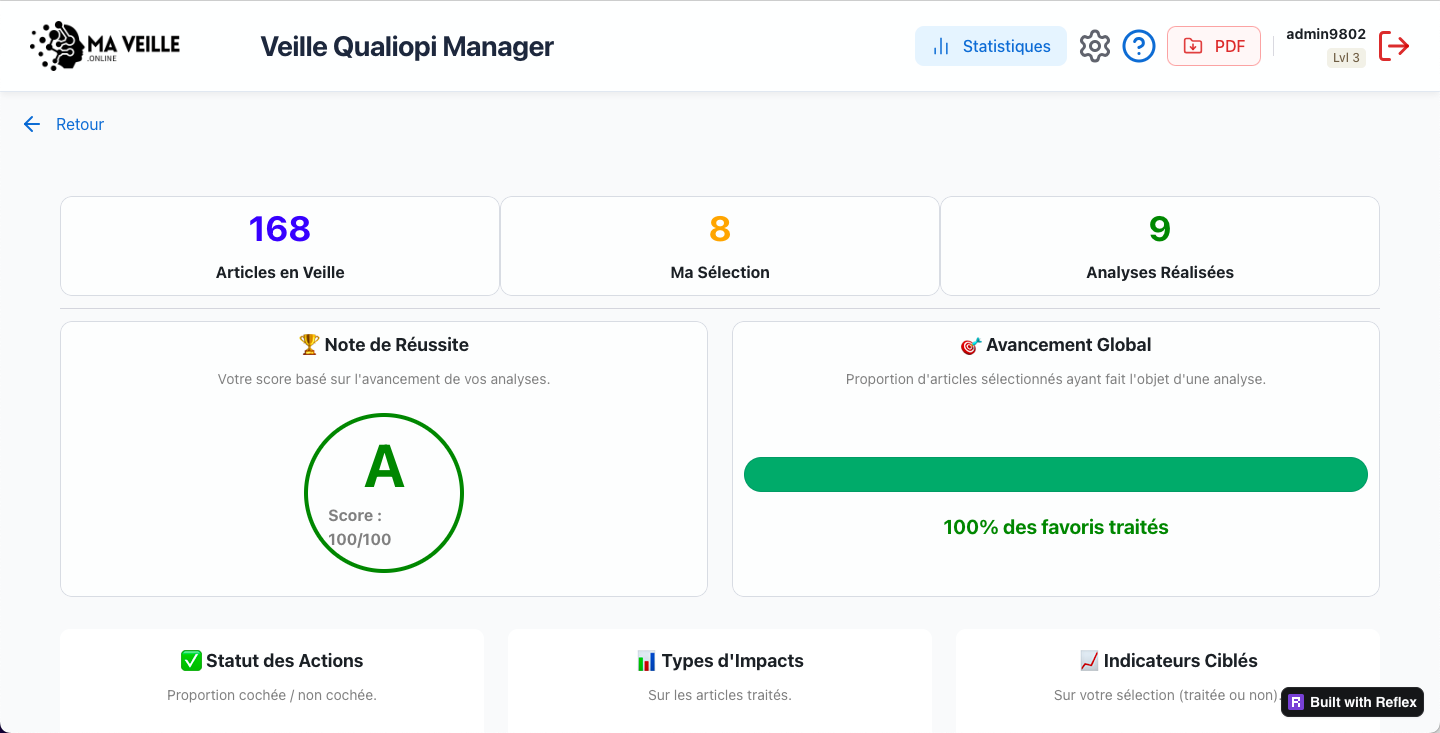Open the Statistiques view
The image size is (1440, 733).
click(x=990, y=46)
